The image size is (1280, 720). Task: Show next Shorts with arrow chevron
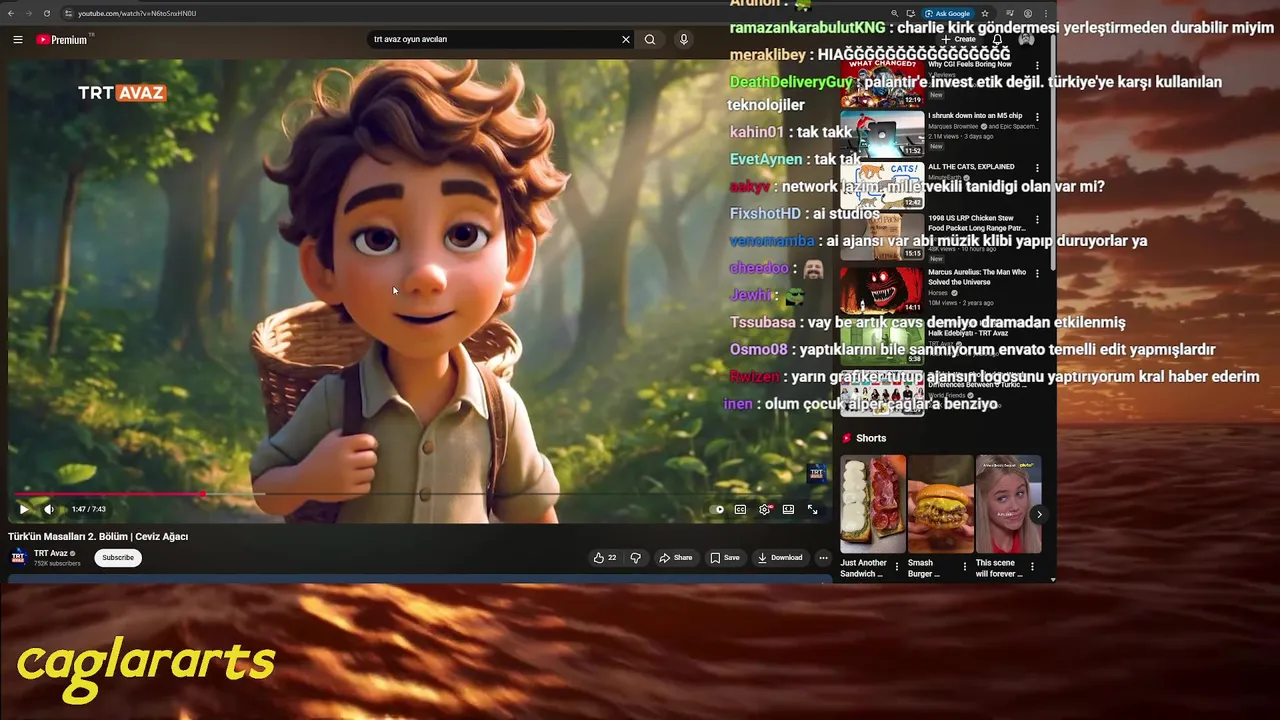1039,514
